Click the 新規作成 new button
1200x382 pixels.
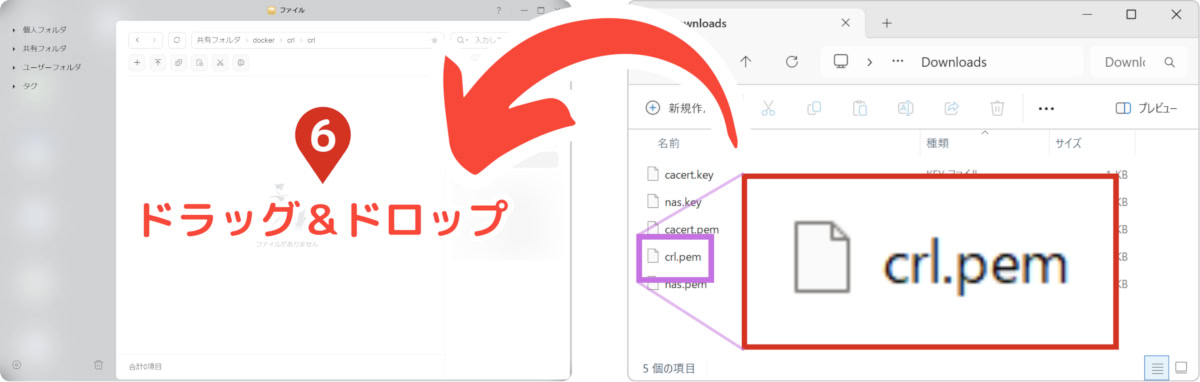(674, 108)
